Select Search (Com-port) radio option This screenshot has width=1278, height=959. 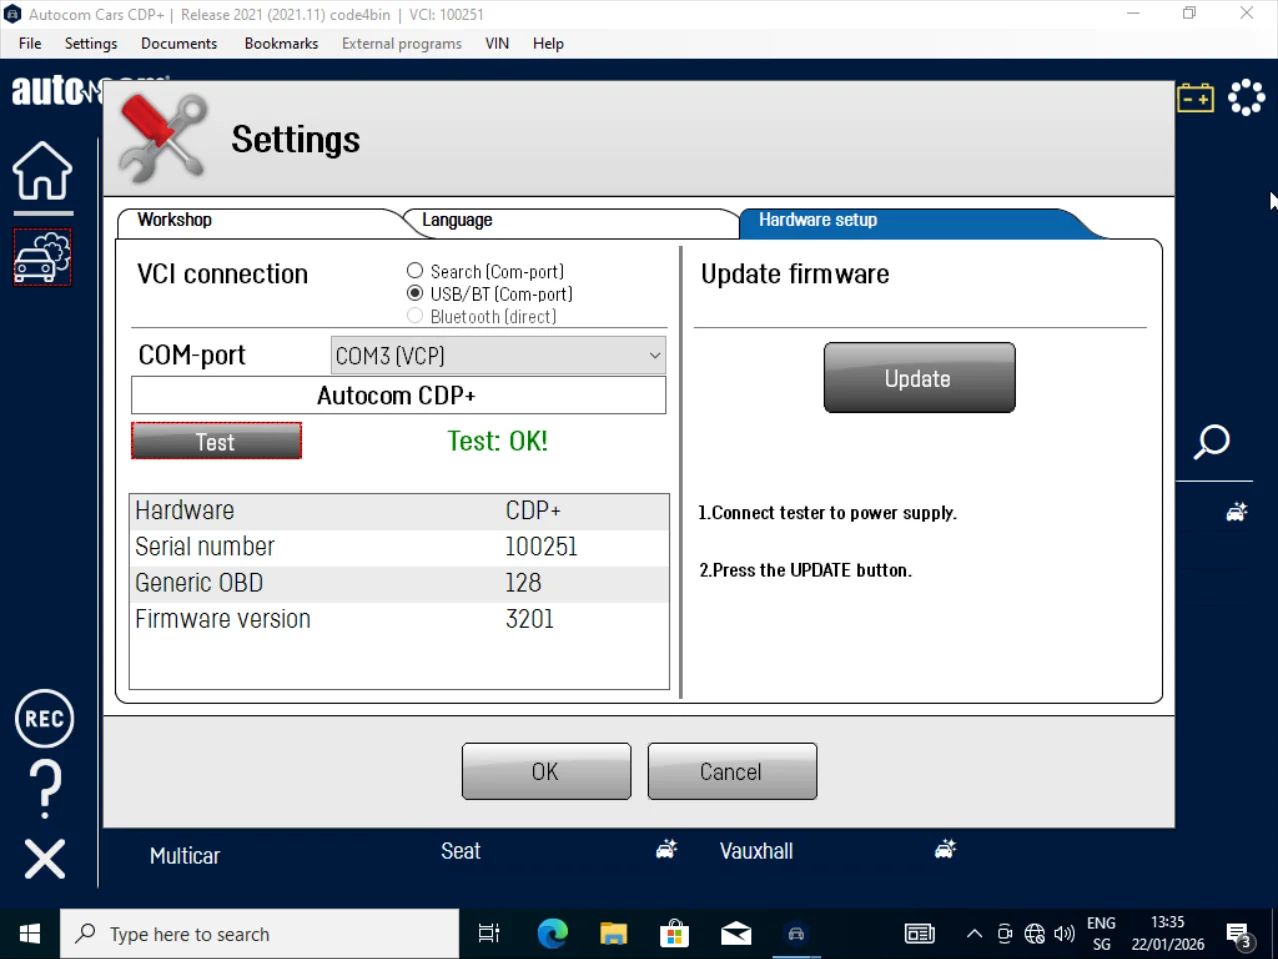pyautogui.click(x=415, y=271)
